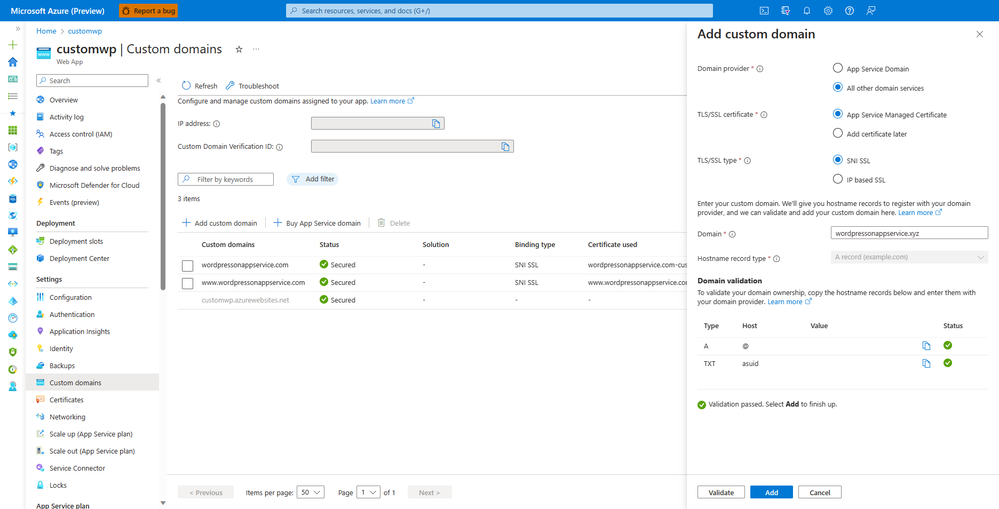Select App Service Managed Certificate option
The width and height of the screenshot is (999, 509).
[838, 115]
